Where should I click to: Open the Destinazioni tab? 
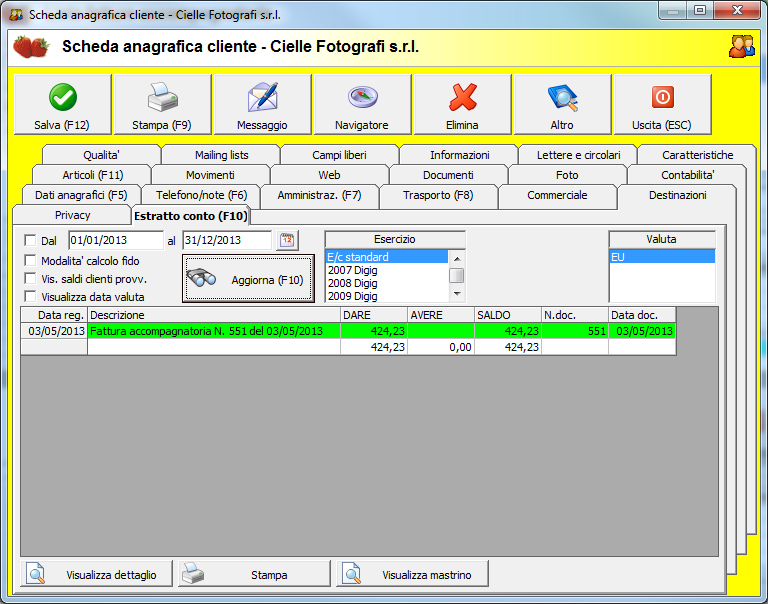(677, 195)
